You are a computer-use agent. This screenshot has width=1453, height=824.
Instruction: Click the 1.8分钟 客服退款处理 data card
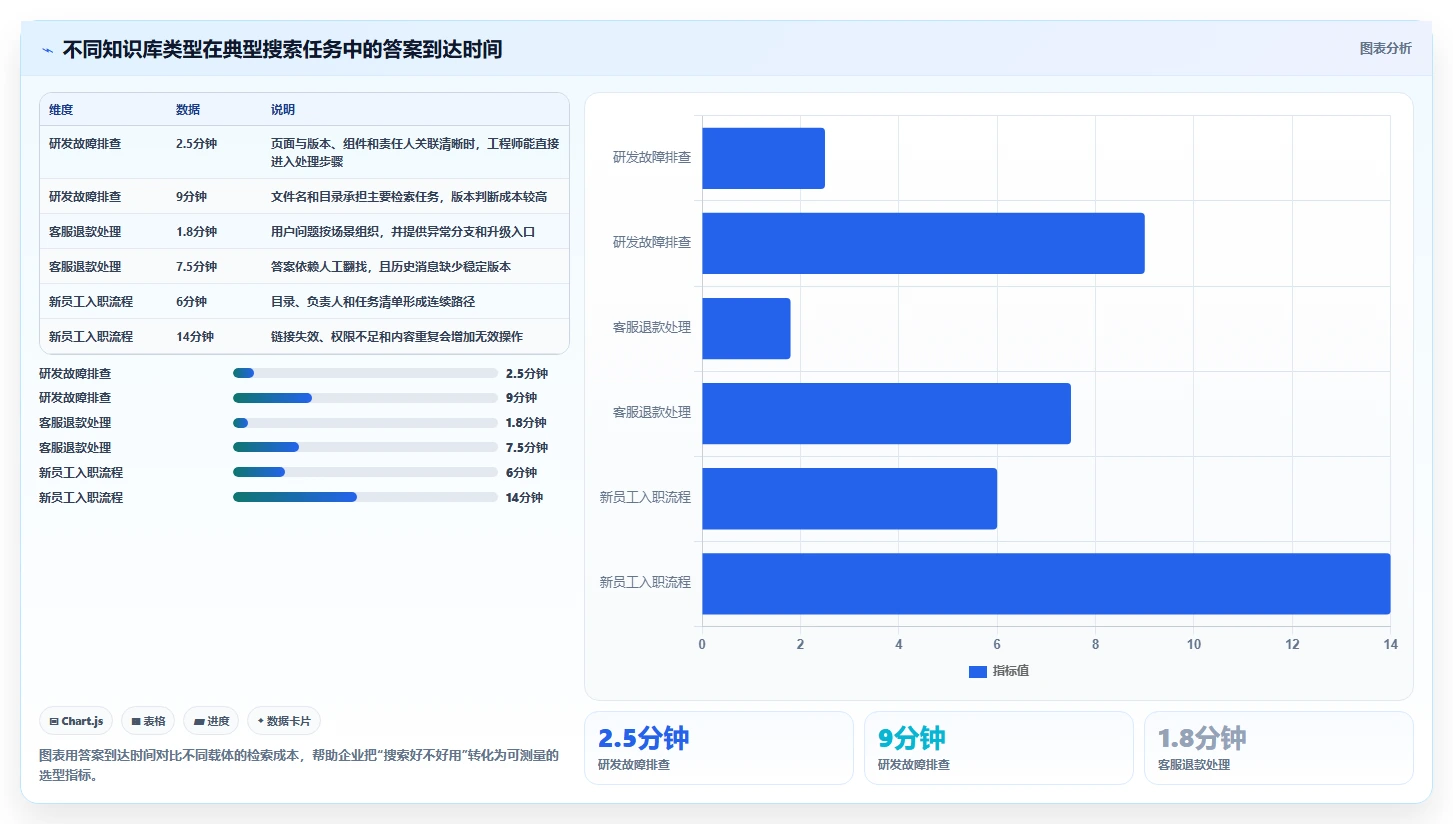(1279, 748)
